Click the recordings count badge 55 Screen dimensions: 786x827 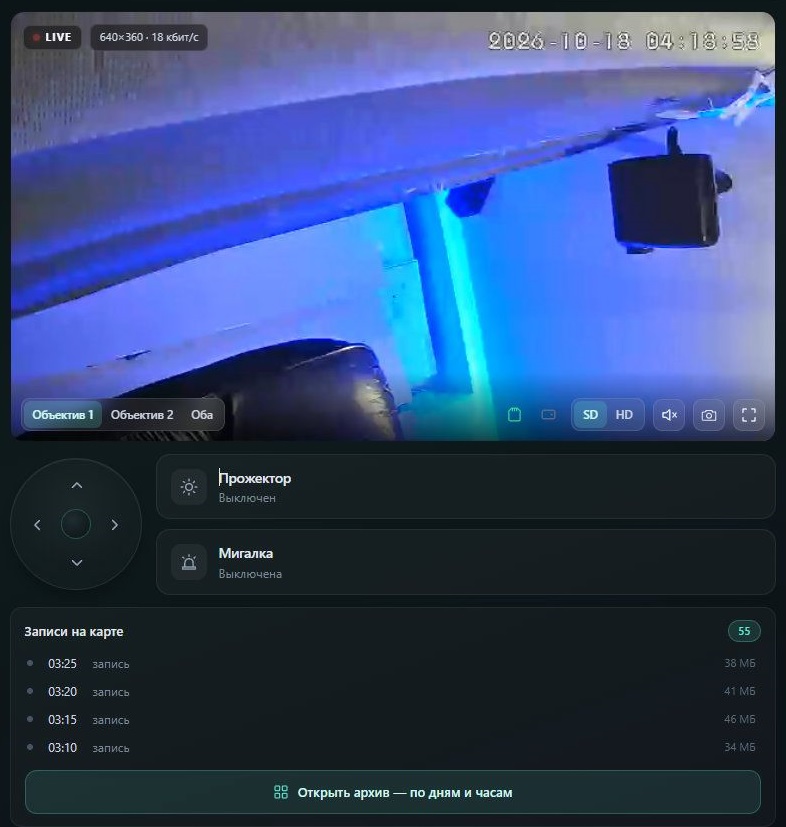tap(744, 631)
